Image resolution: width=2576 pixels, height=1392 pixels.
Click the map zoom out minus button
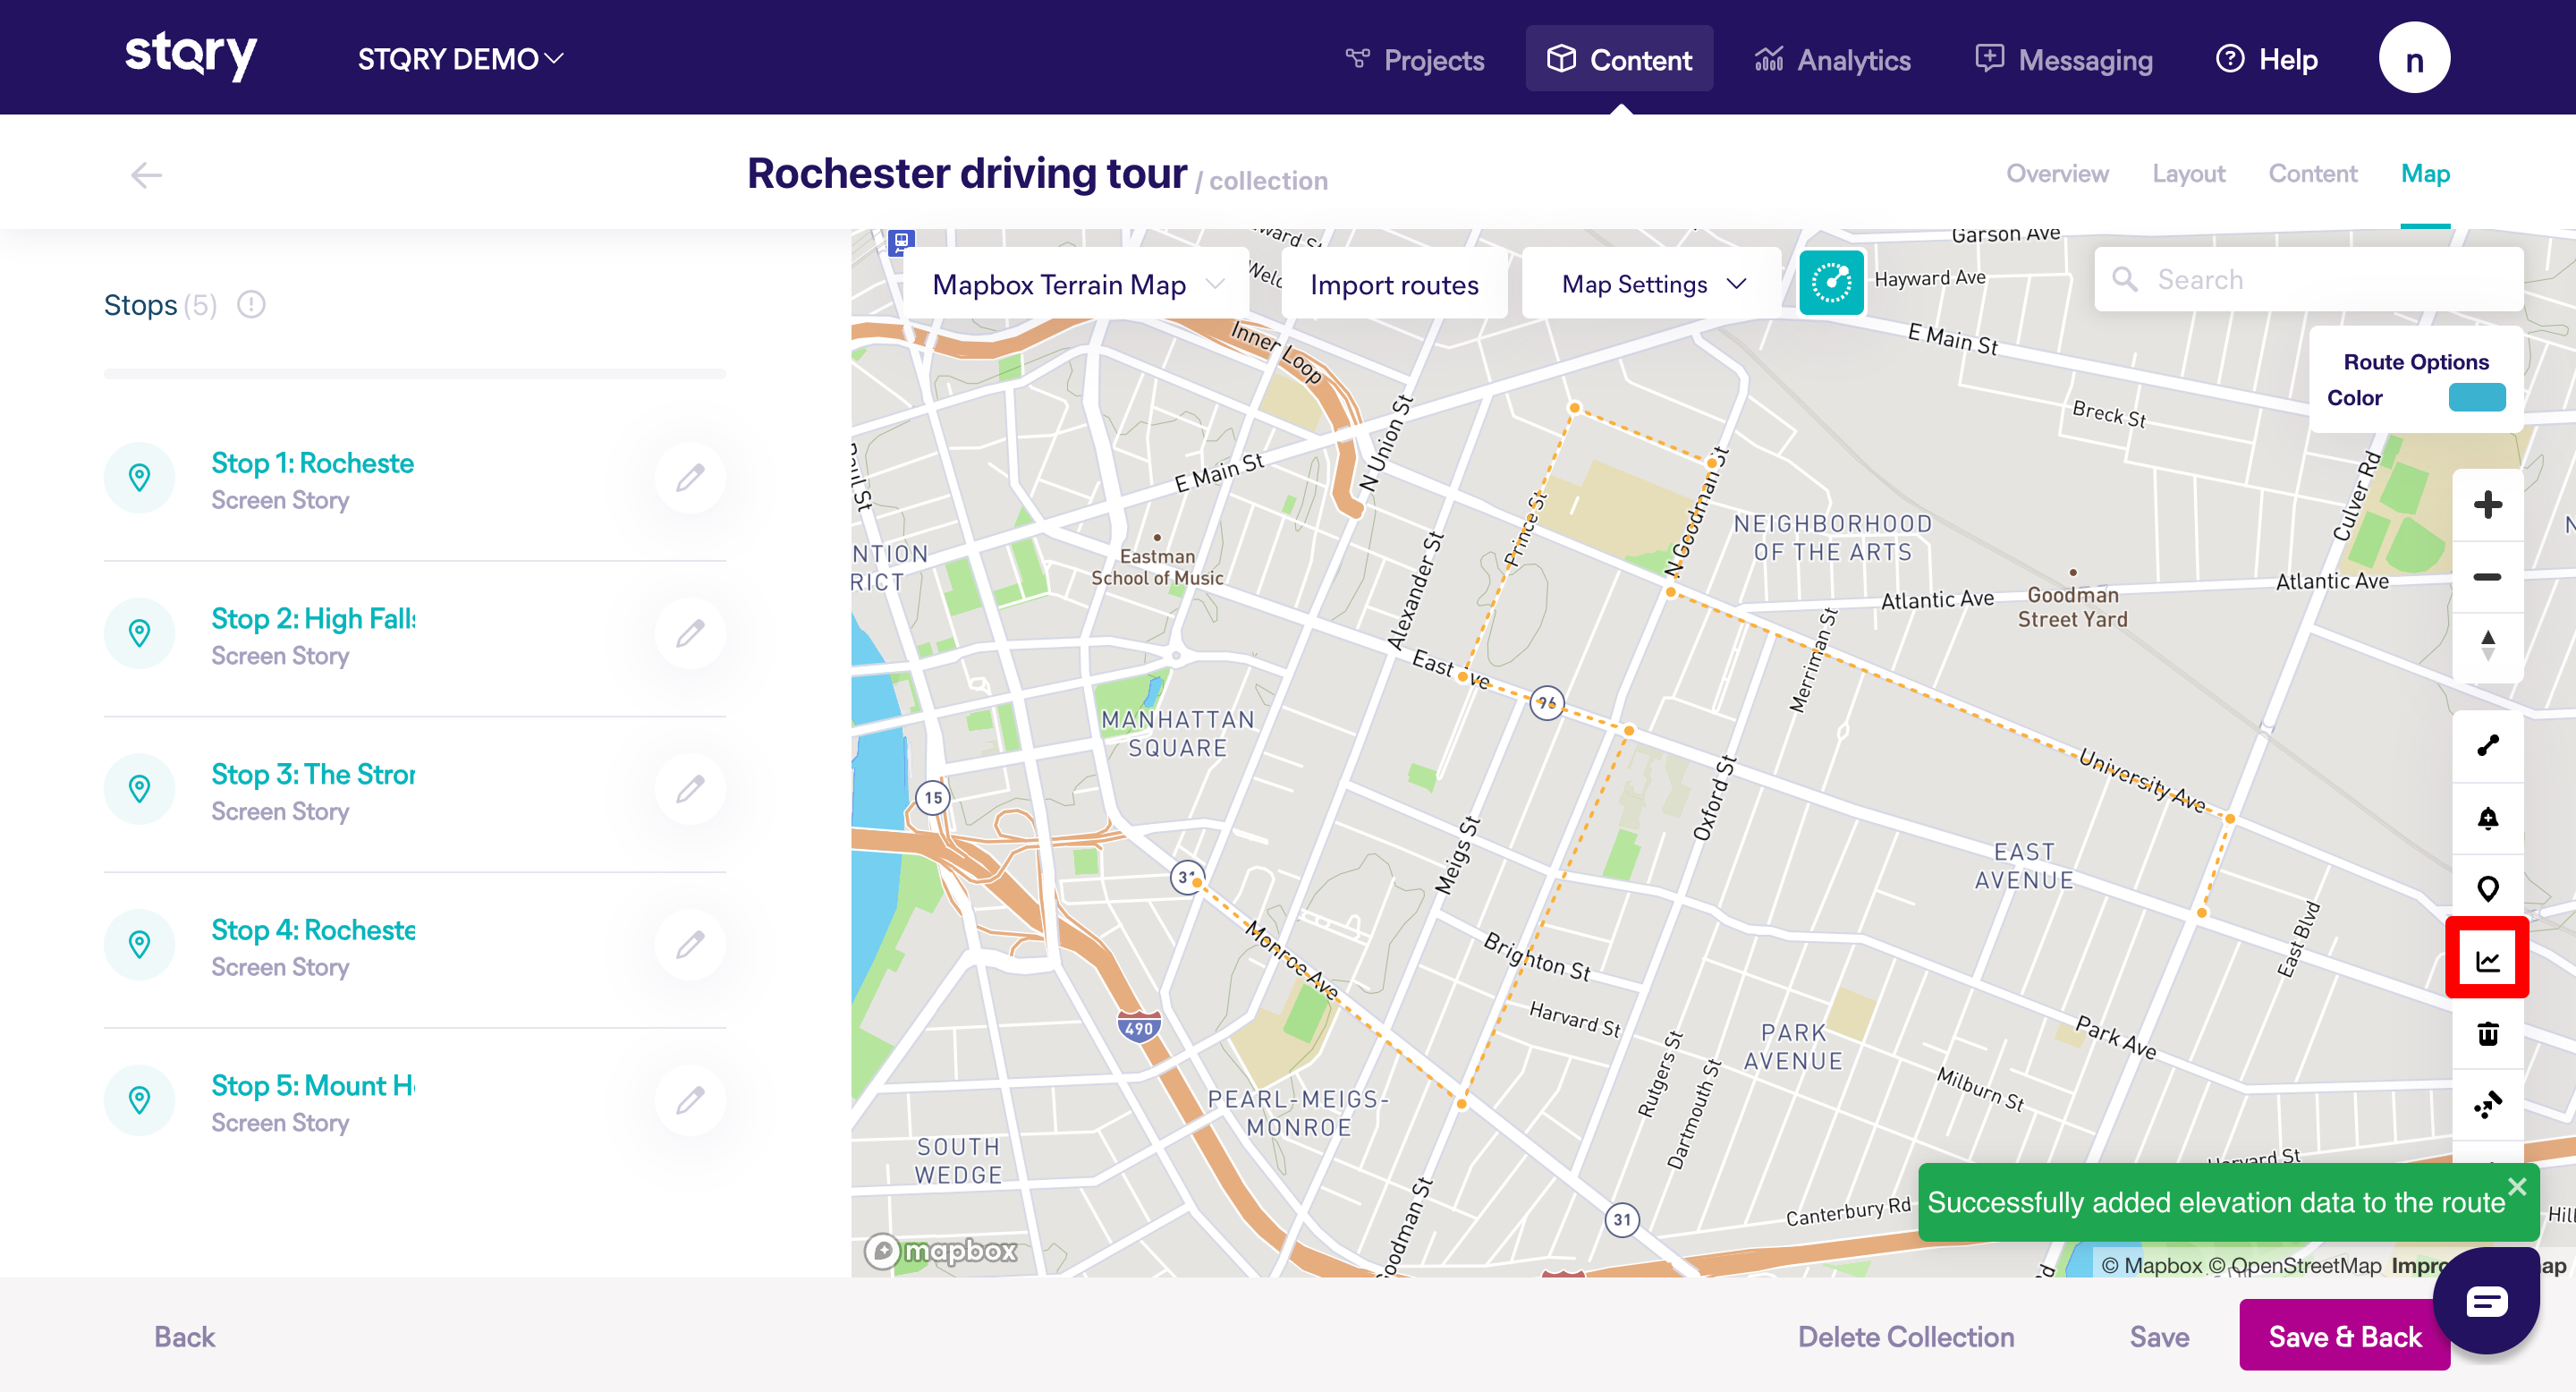tap(2487, 577)
